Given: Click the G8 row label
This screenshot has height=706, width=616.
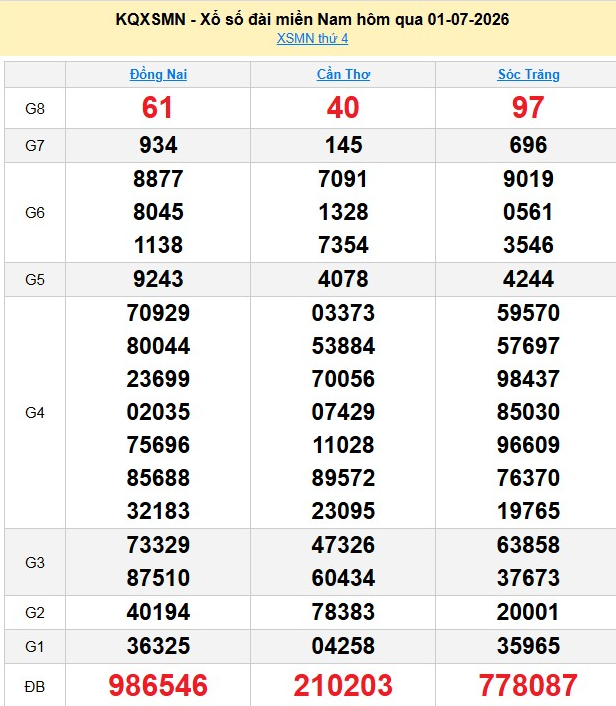Looking at the screenshot, I should click(x=35, y=109).
